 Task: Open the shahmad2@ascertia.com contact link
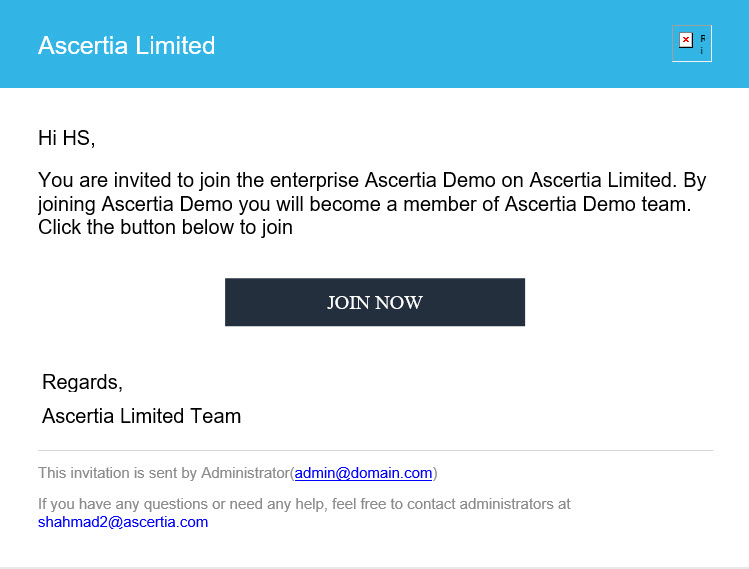pos(123,522)
